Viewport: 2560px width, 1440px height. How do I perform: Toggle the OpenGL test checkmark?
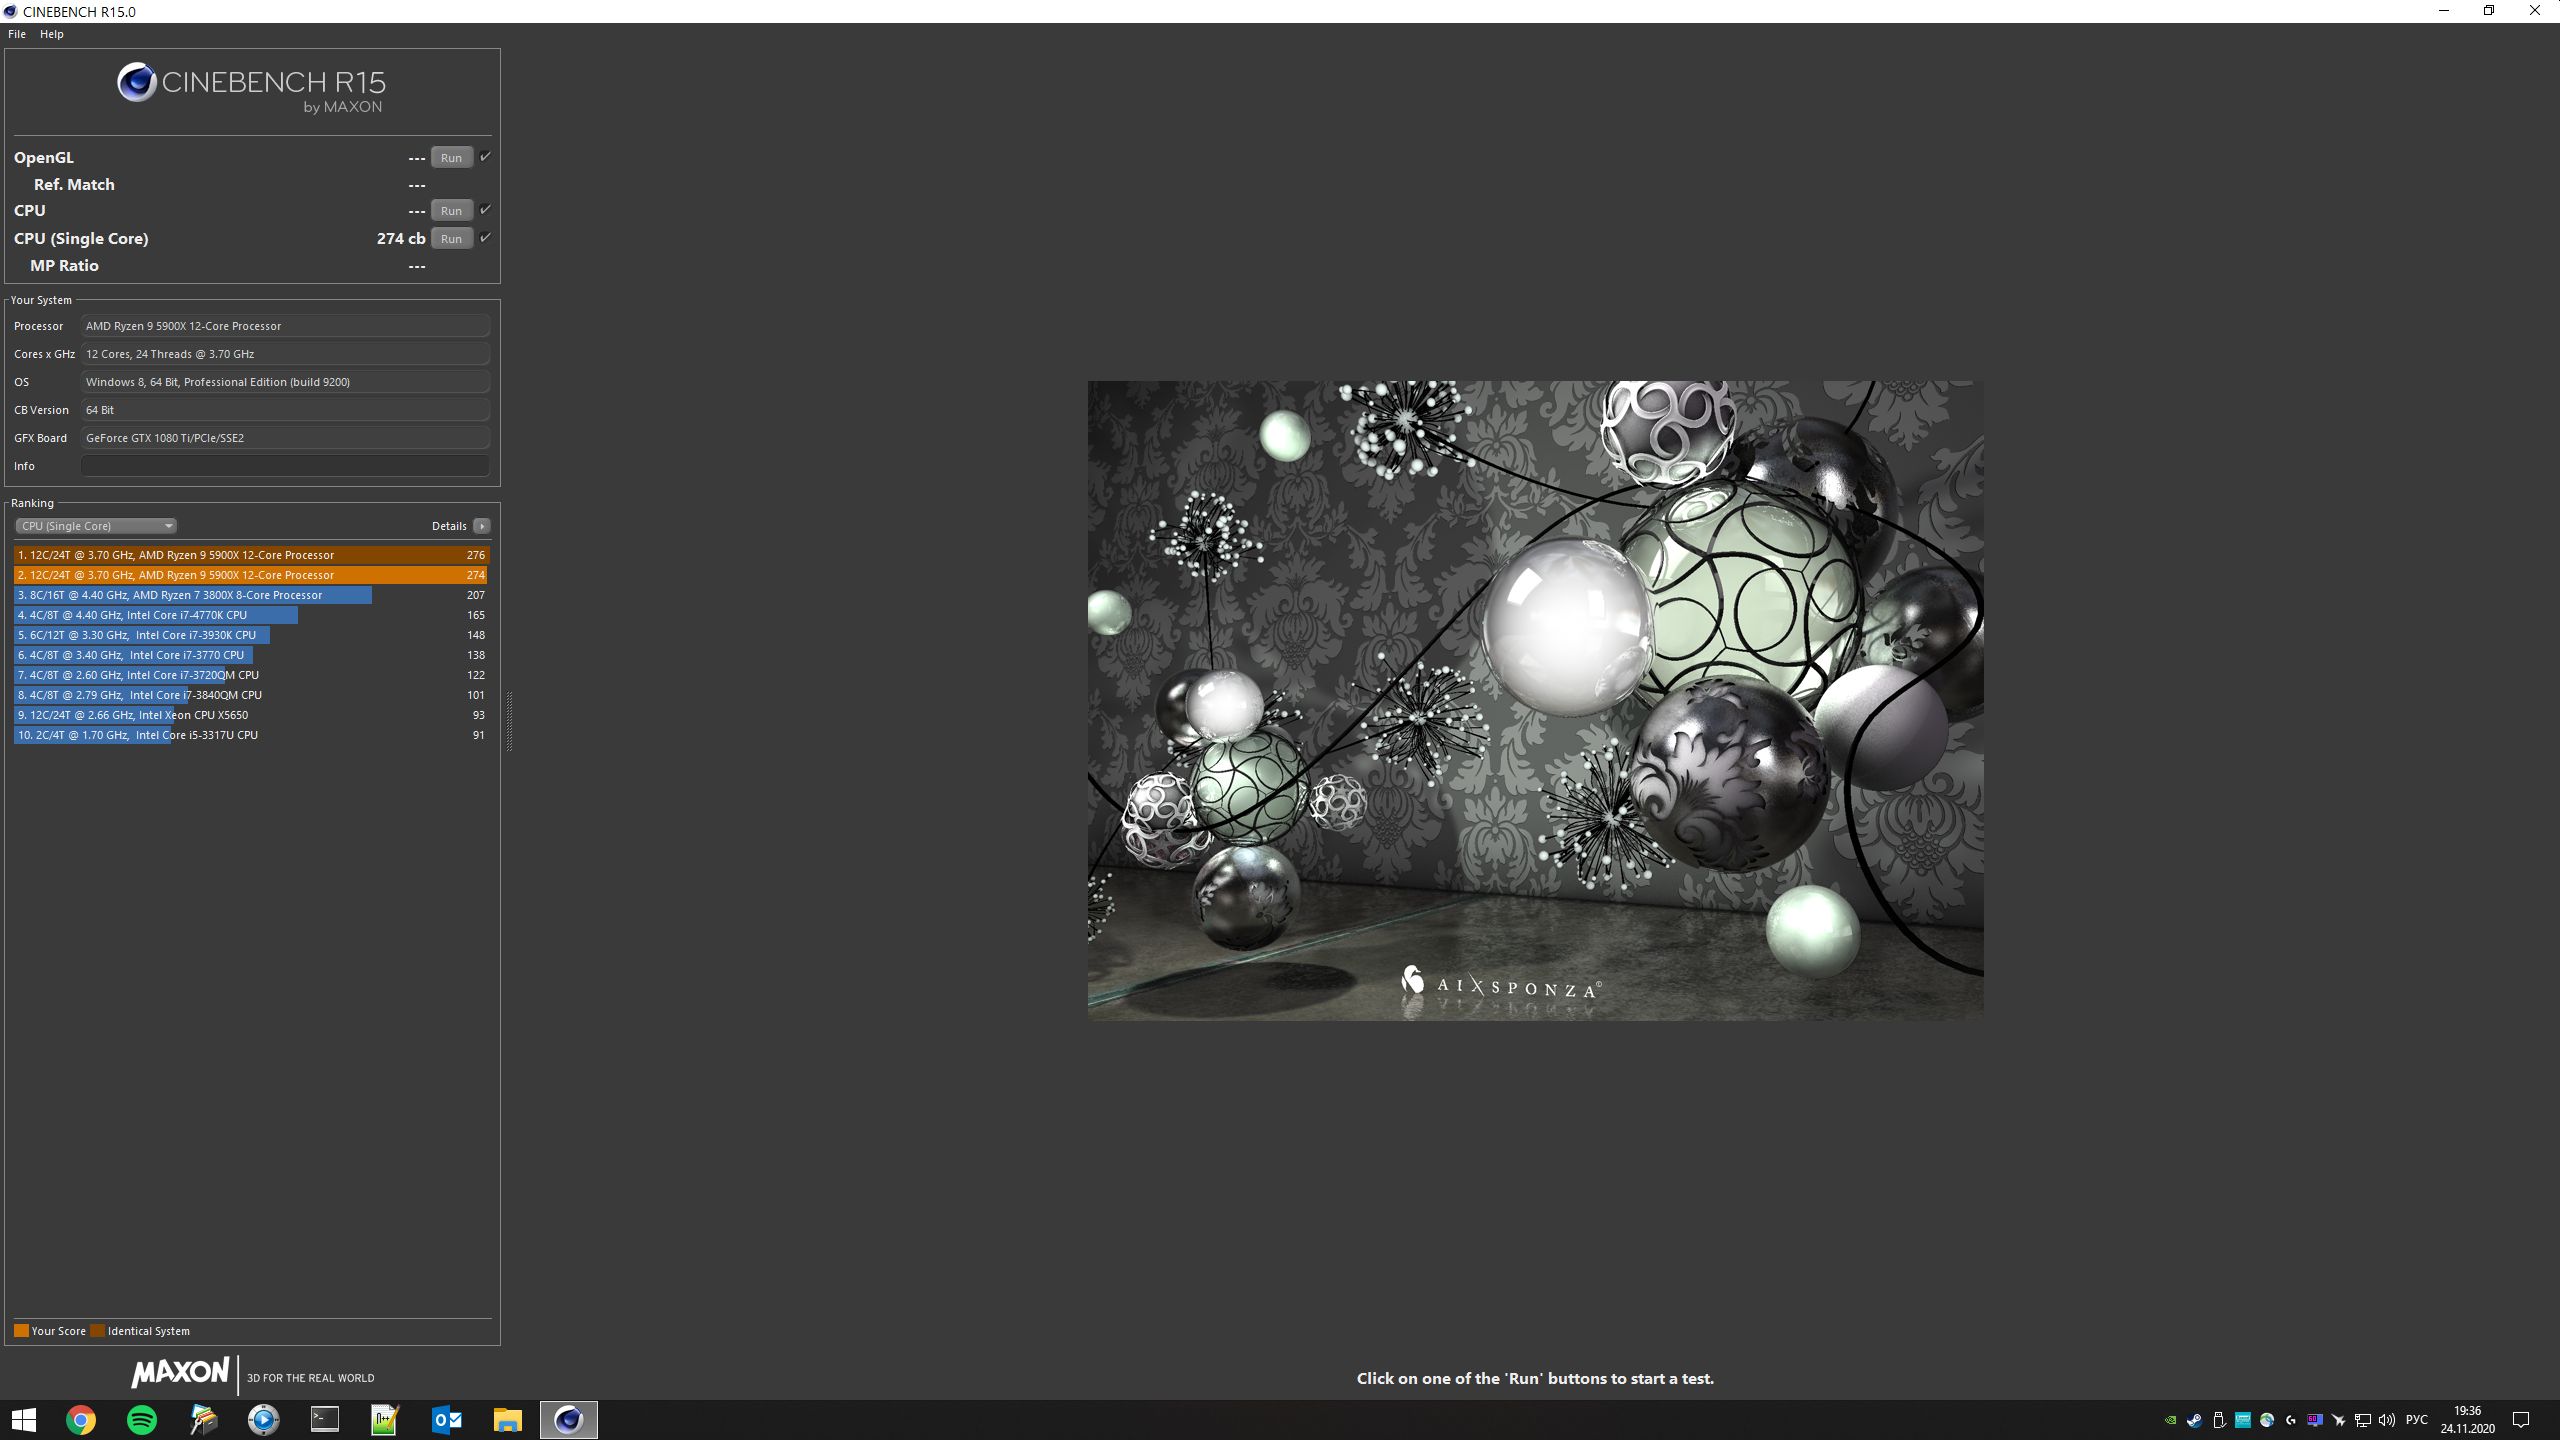pos(485,156)
